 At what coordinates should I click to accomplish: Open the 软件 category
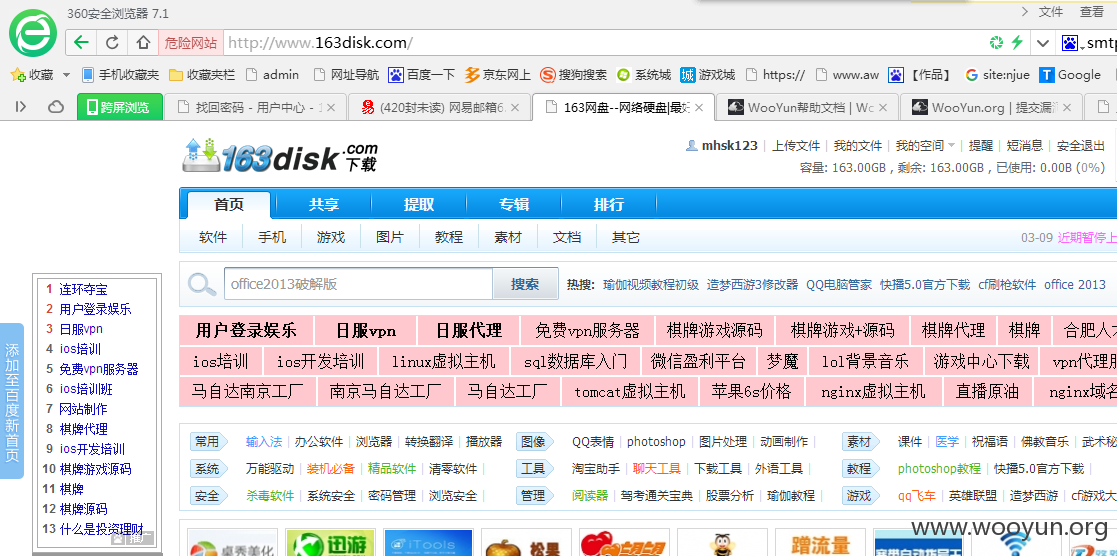(x=213, y=237)
